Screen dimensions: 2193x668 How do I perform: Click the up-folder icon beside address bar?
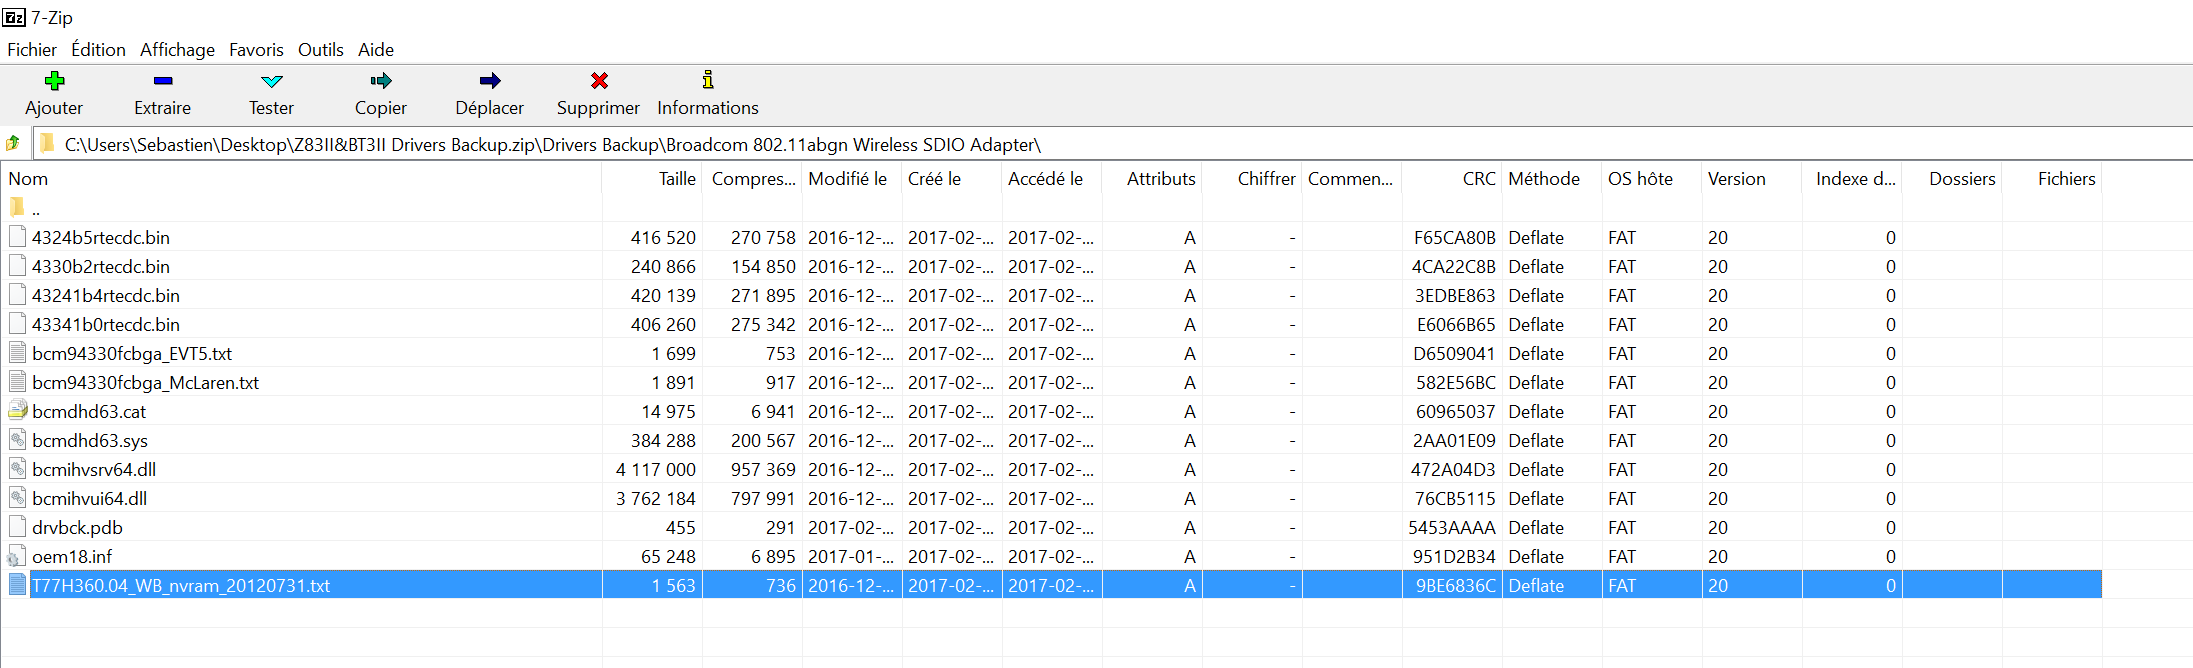14,144
